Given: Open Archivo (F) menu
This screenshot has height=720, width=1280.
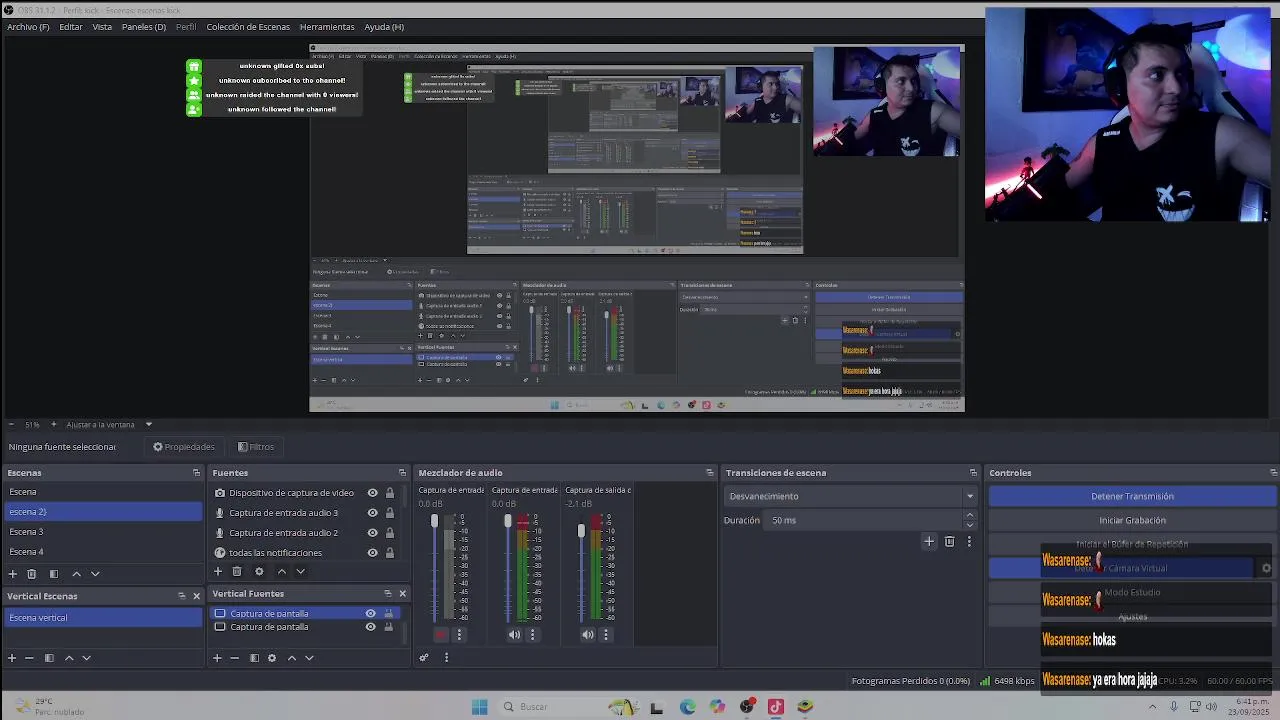Looking at the screenshot, I should point(28,27).
